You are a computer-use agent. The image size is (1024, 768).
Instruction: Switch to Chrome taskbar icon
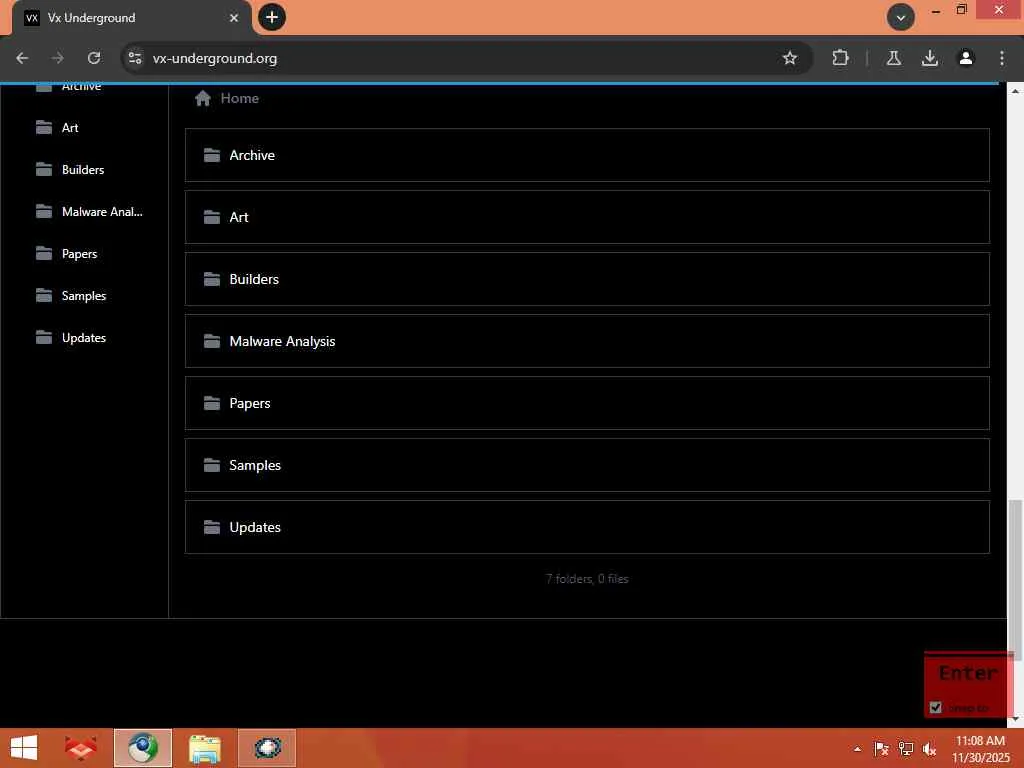point(142,748)
